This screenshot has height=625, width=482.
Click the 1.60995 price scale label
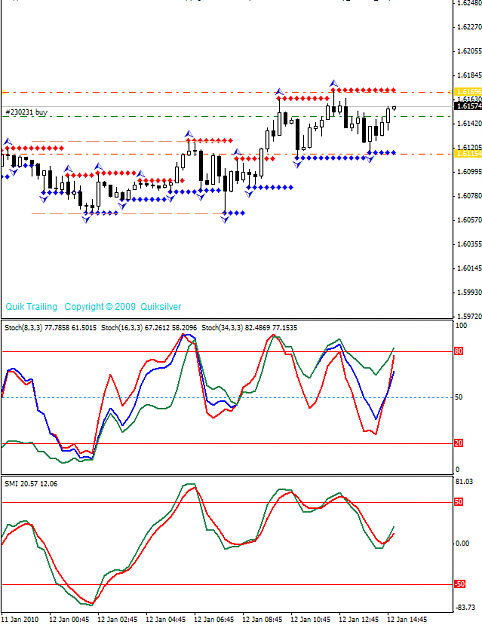pos(469,172)
